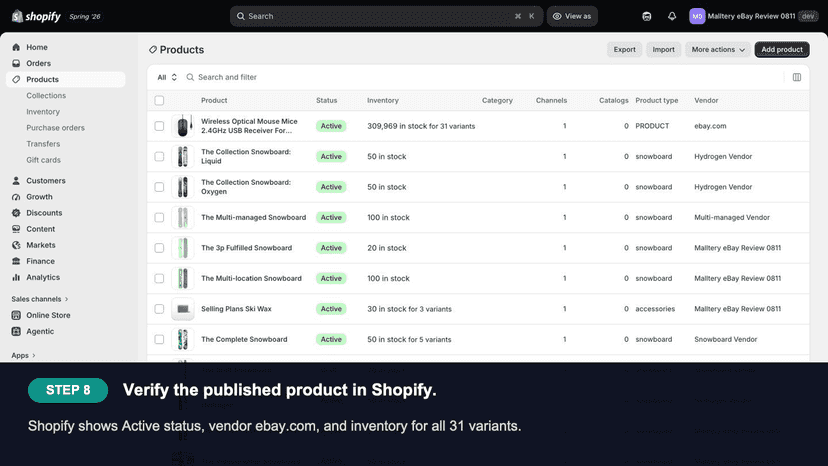This screenshot has height=466, width=828.
Task: Select the Collection Snowboard: Liquid checkbox
Action: click(159, 156)
